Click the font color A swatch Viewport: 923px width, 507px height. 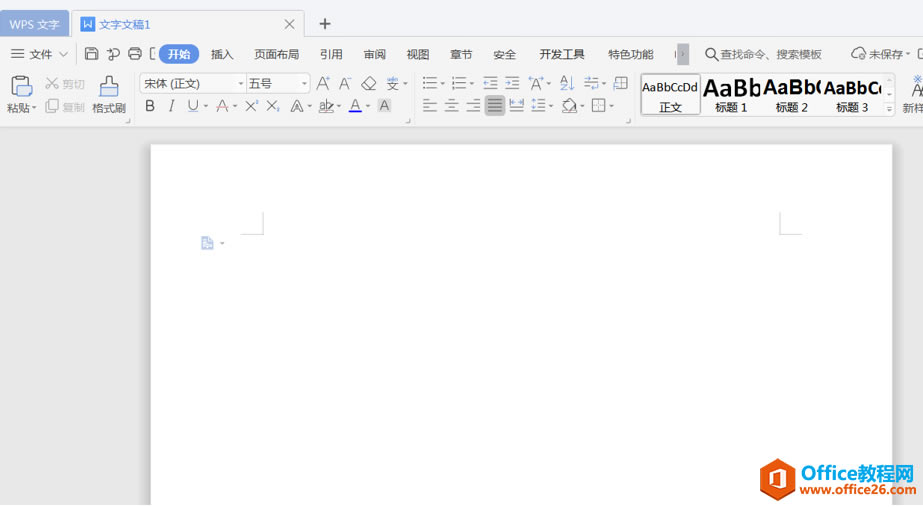coord(356,106)
